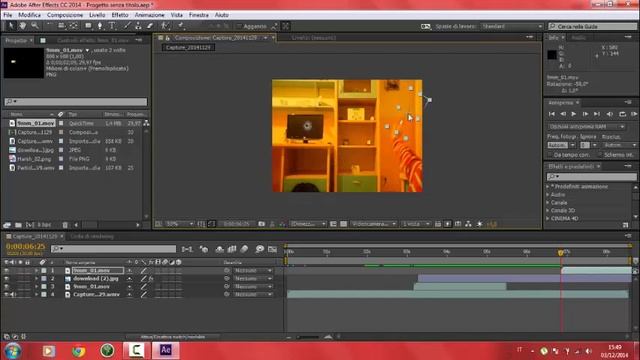Open the parent dropdown for layer 1
Image resolution: width=640 pixels, height=360 pixels.
pos(252,271)
